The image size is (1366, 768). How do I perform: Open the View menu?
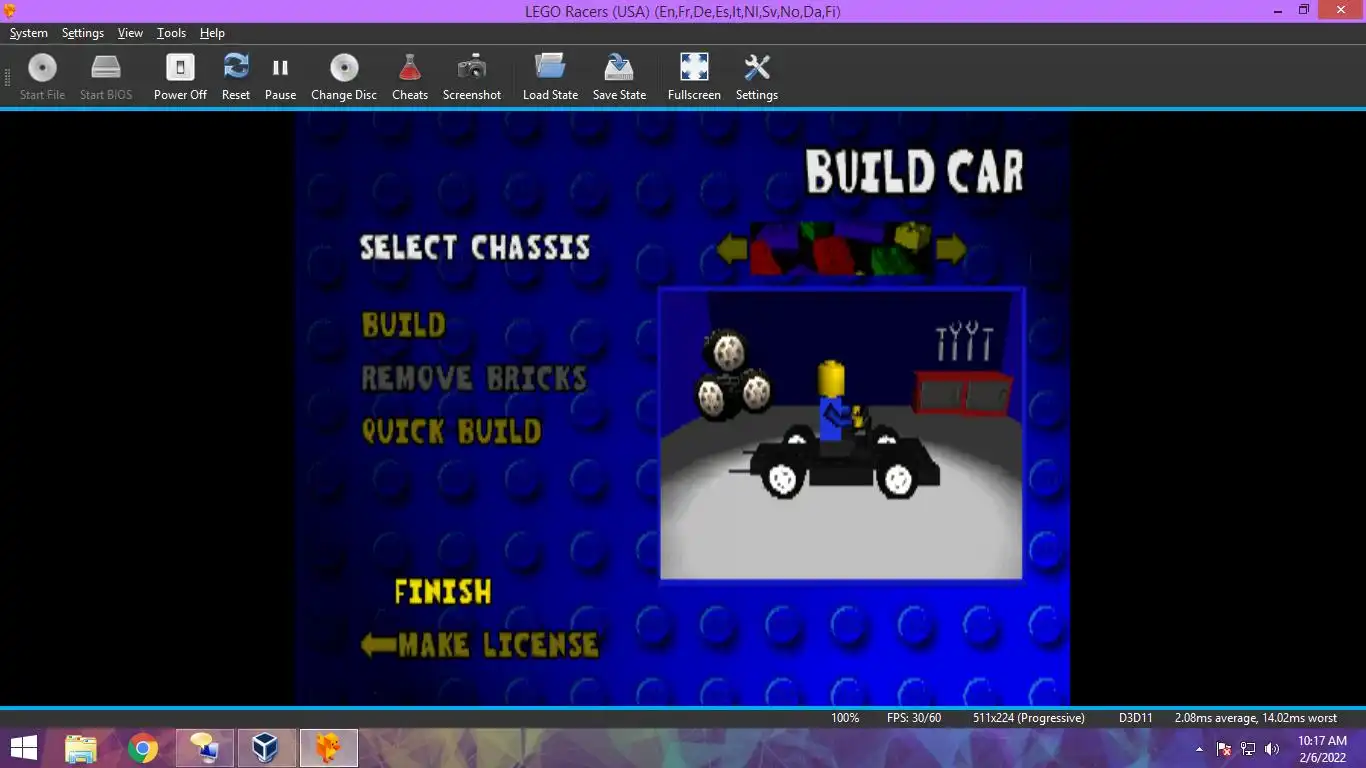130,33
